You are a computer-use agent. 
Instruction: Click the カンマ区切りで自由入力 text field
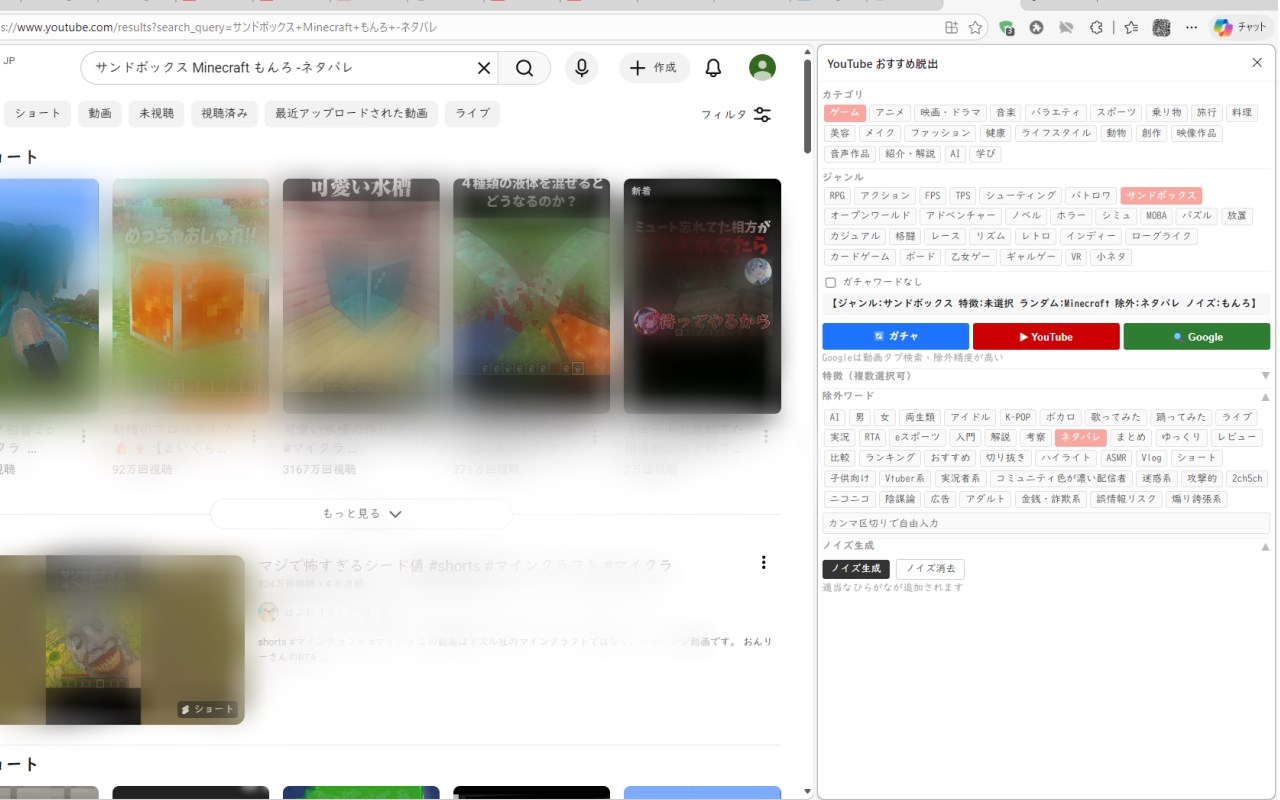pos(1046,523)
